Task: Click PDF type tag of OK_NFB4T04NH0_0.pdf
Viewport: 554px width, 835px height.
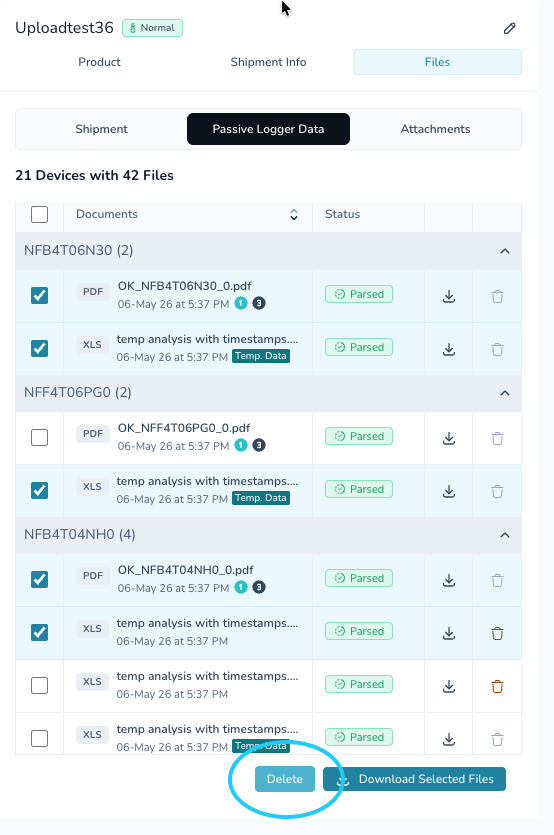Action: pos(93,576)
